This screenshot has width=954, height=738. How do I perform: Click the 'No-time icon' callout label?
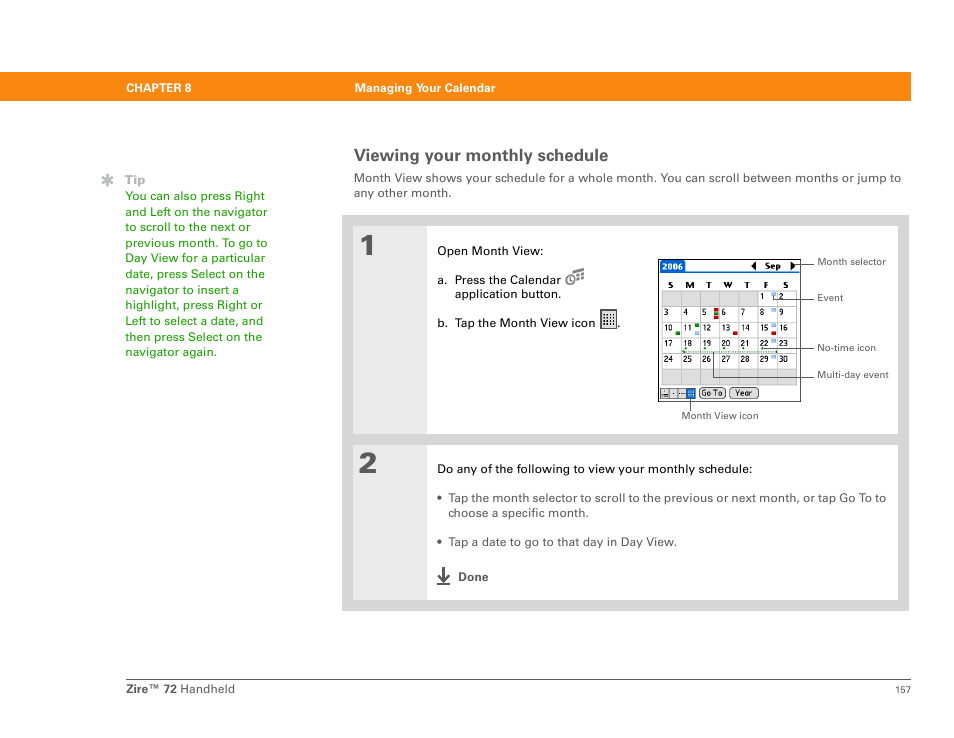pyautogui.click(x=846, y=347)
